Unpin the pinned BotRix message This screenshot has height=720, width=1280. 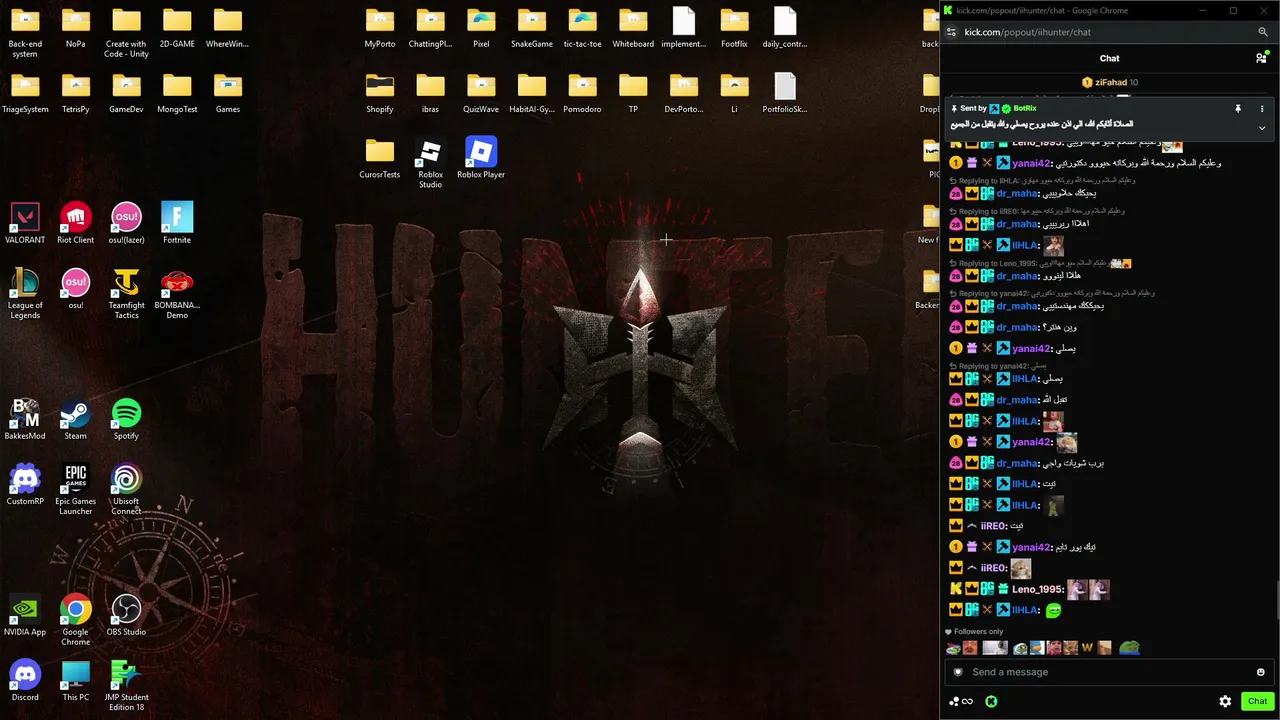coord(1238,108)
